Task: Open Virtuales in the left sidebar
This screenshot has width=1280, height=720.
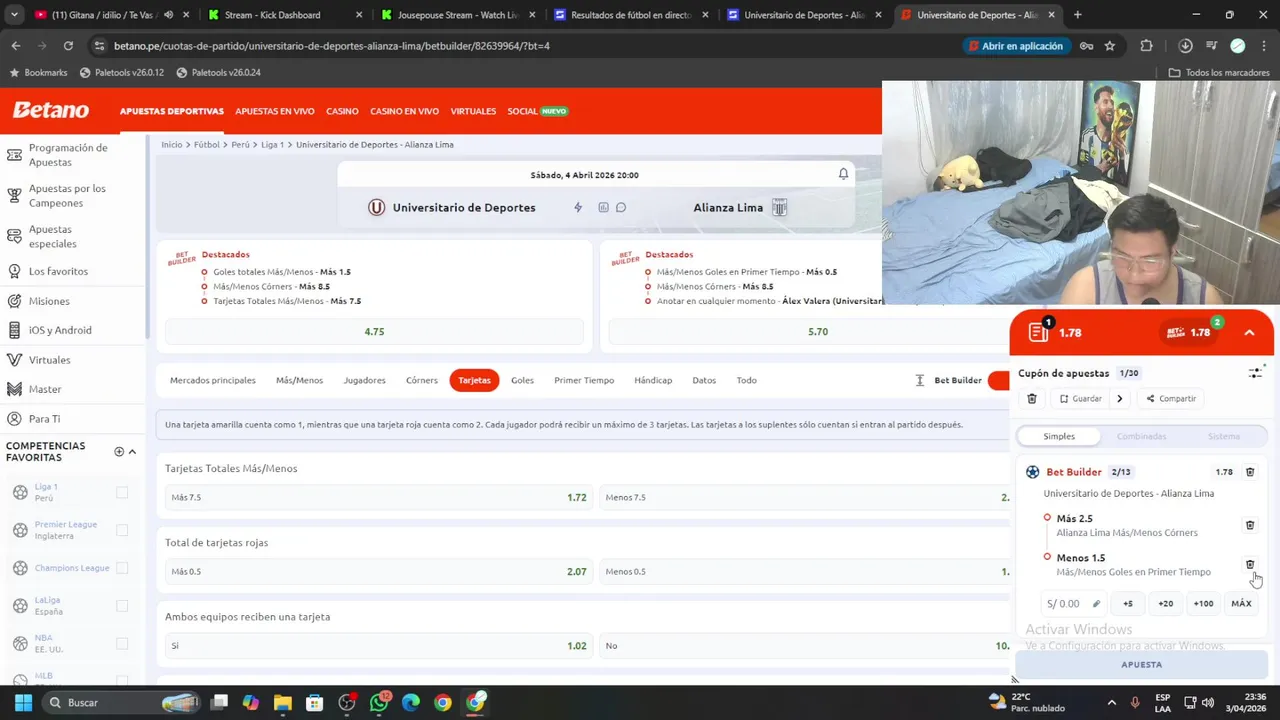Action: [x=49, y=360]
